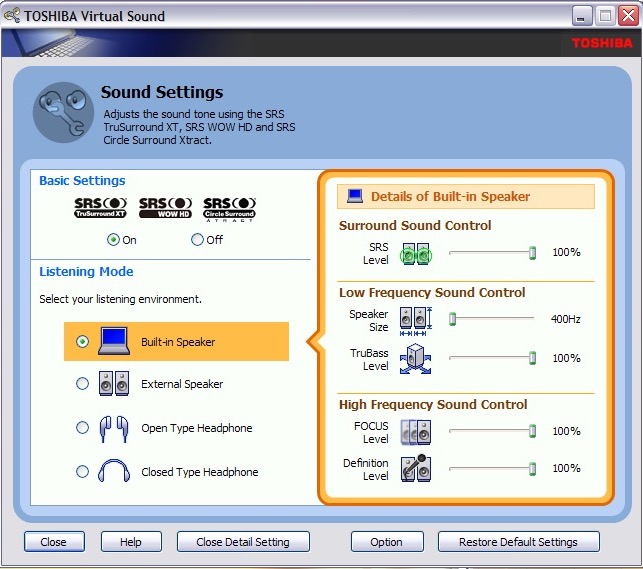The image size is (643, 569).
Task: Click the Speaker Size slider handle
Action: tap(452, 319)
